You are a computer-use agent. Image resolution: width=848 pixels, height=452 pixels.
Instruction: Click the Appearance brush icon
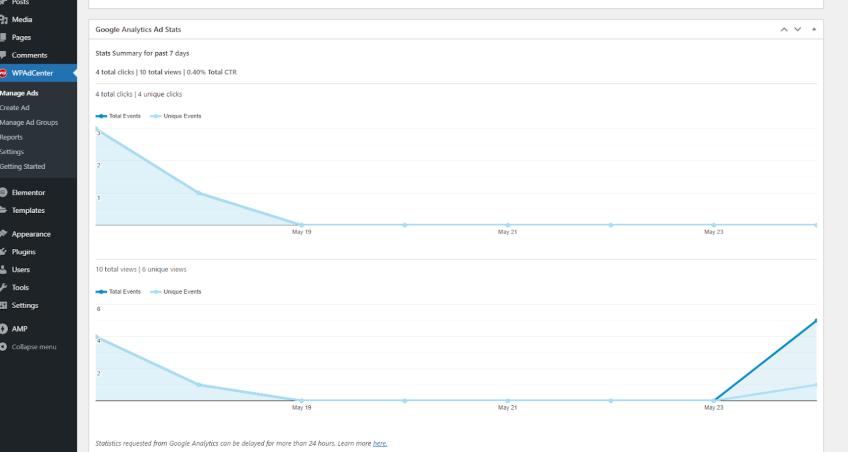pos(3,234)
